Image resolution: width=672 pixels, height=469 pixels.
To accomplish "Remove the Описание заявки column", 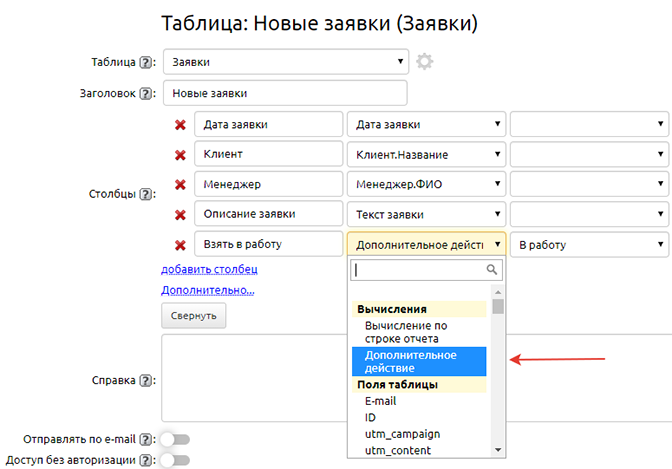I will click(x=180, y=215).
